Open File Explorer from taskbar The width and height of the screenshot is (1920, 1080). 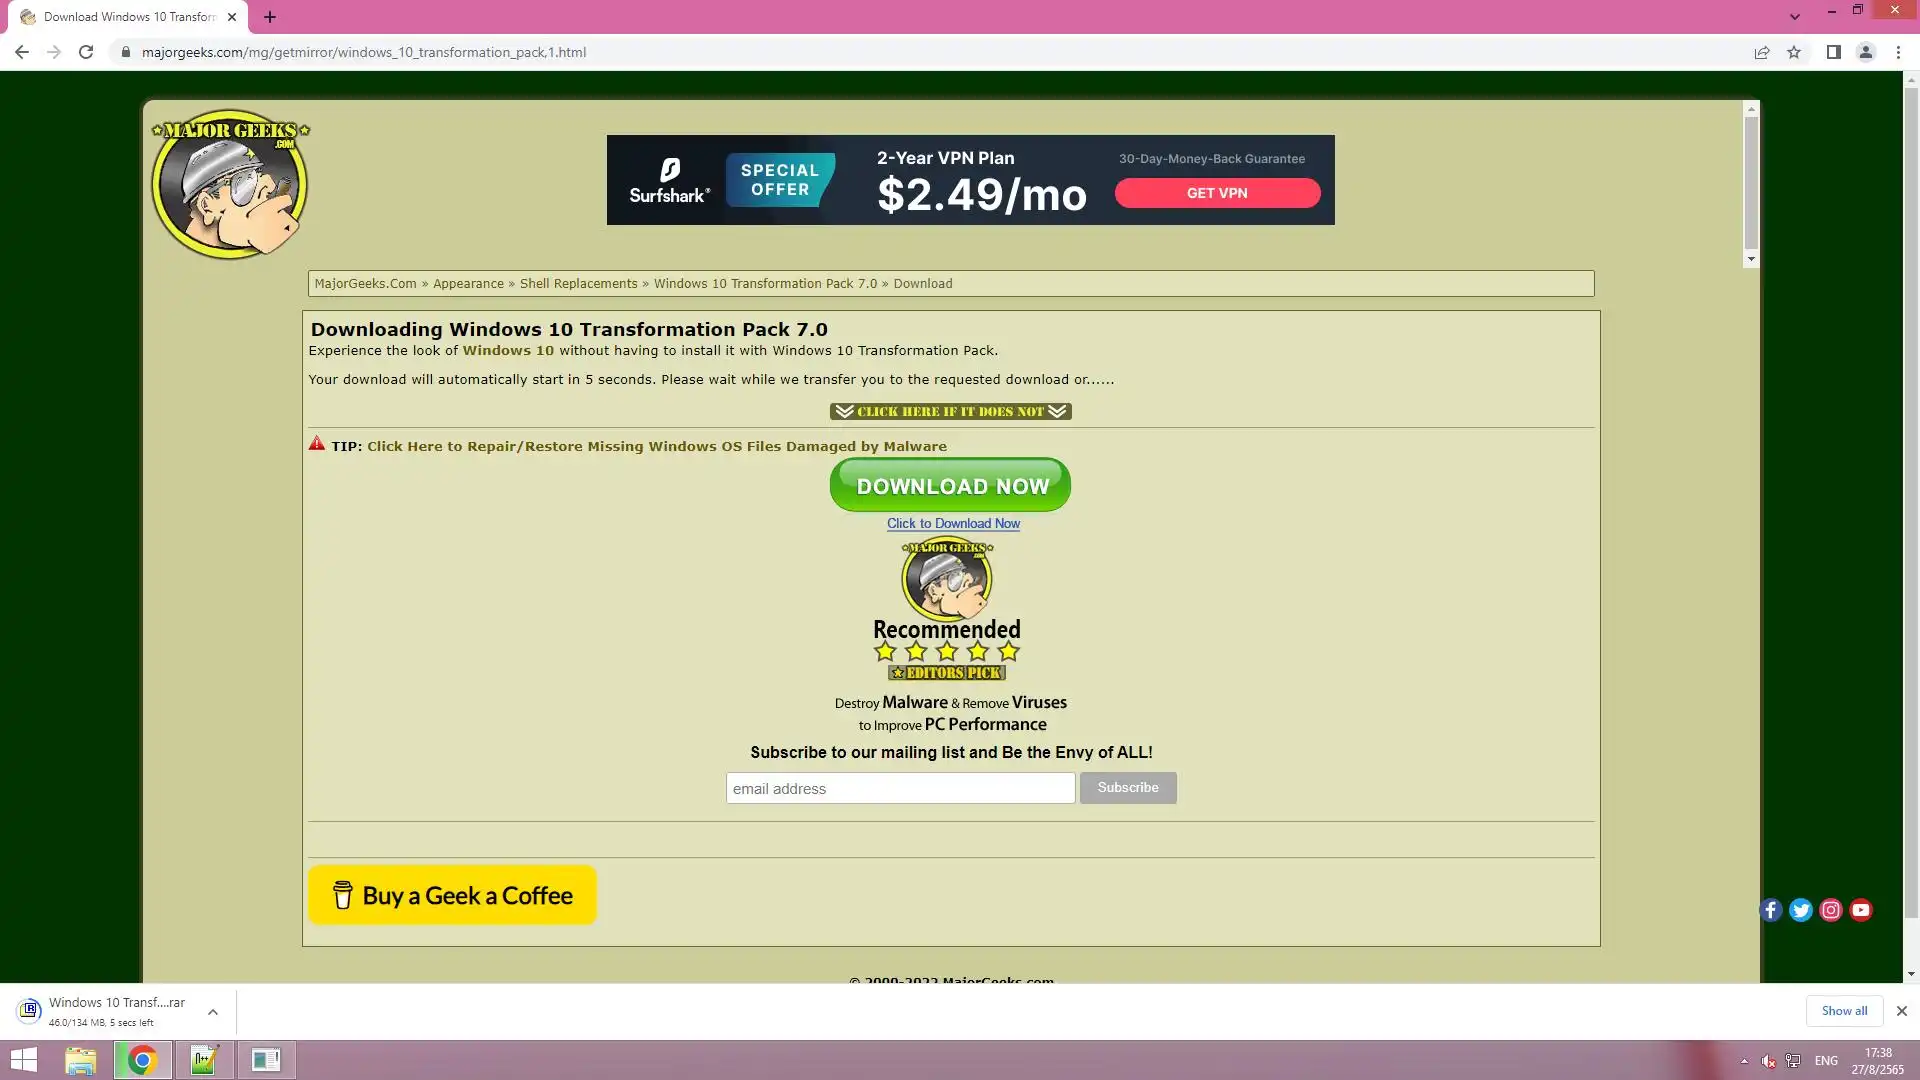(81, 1060)
